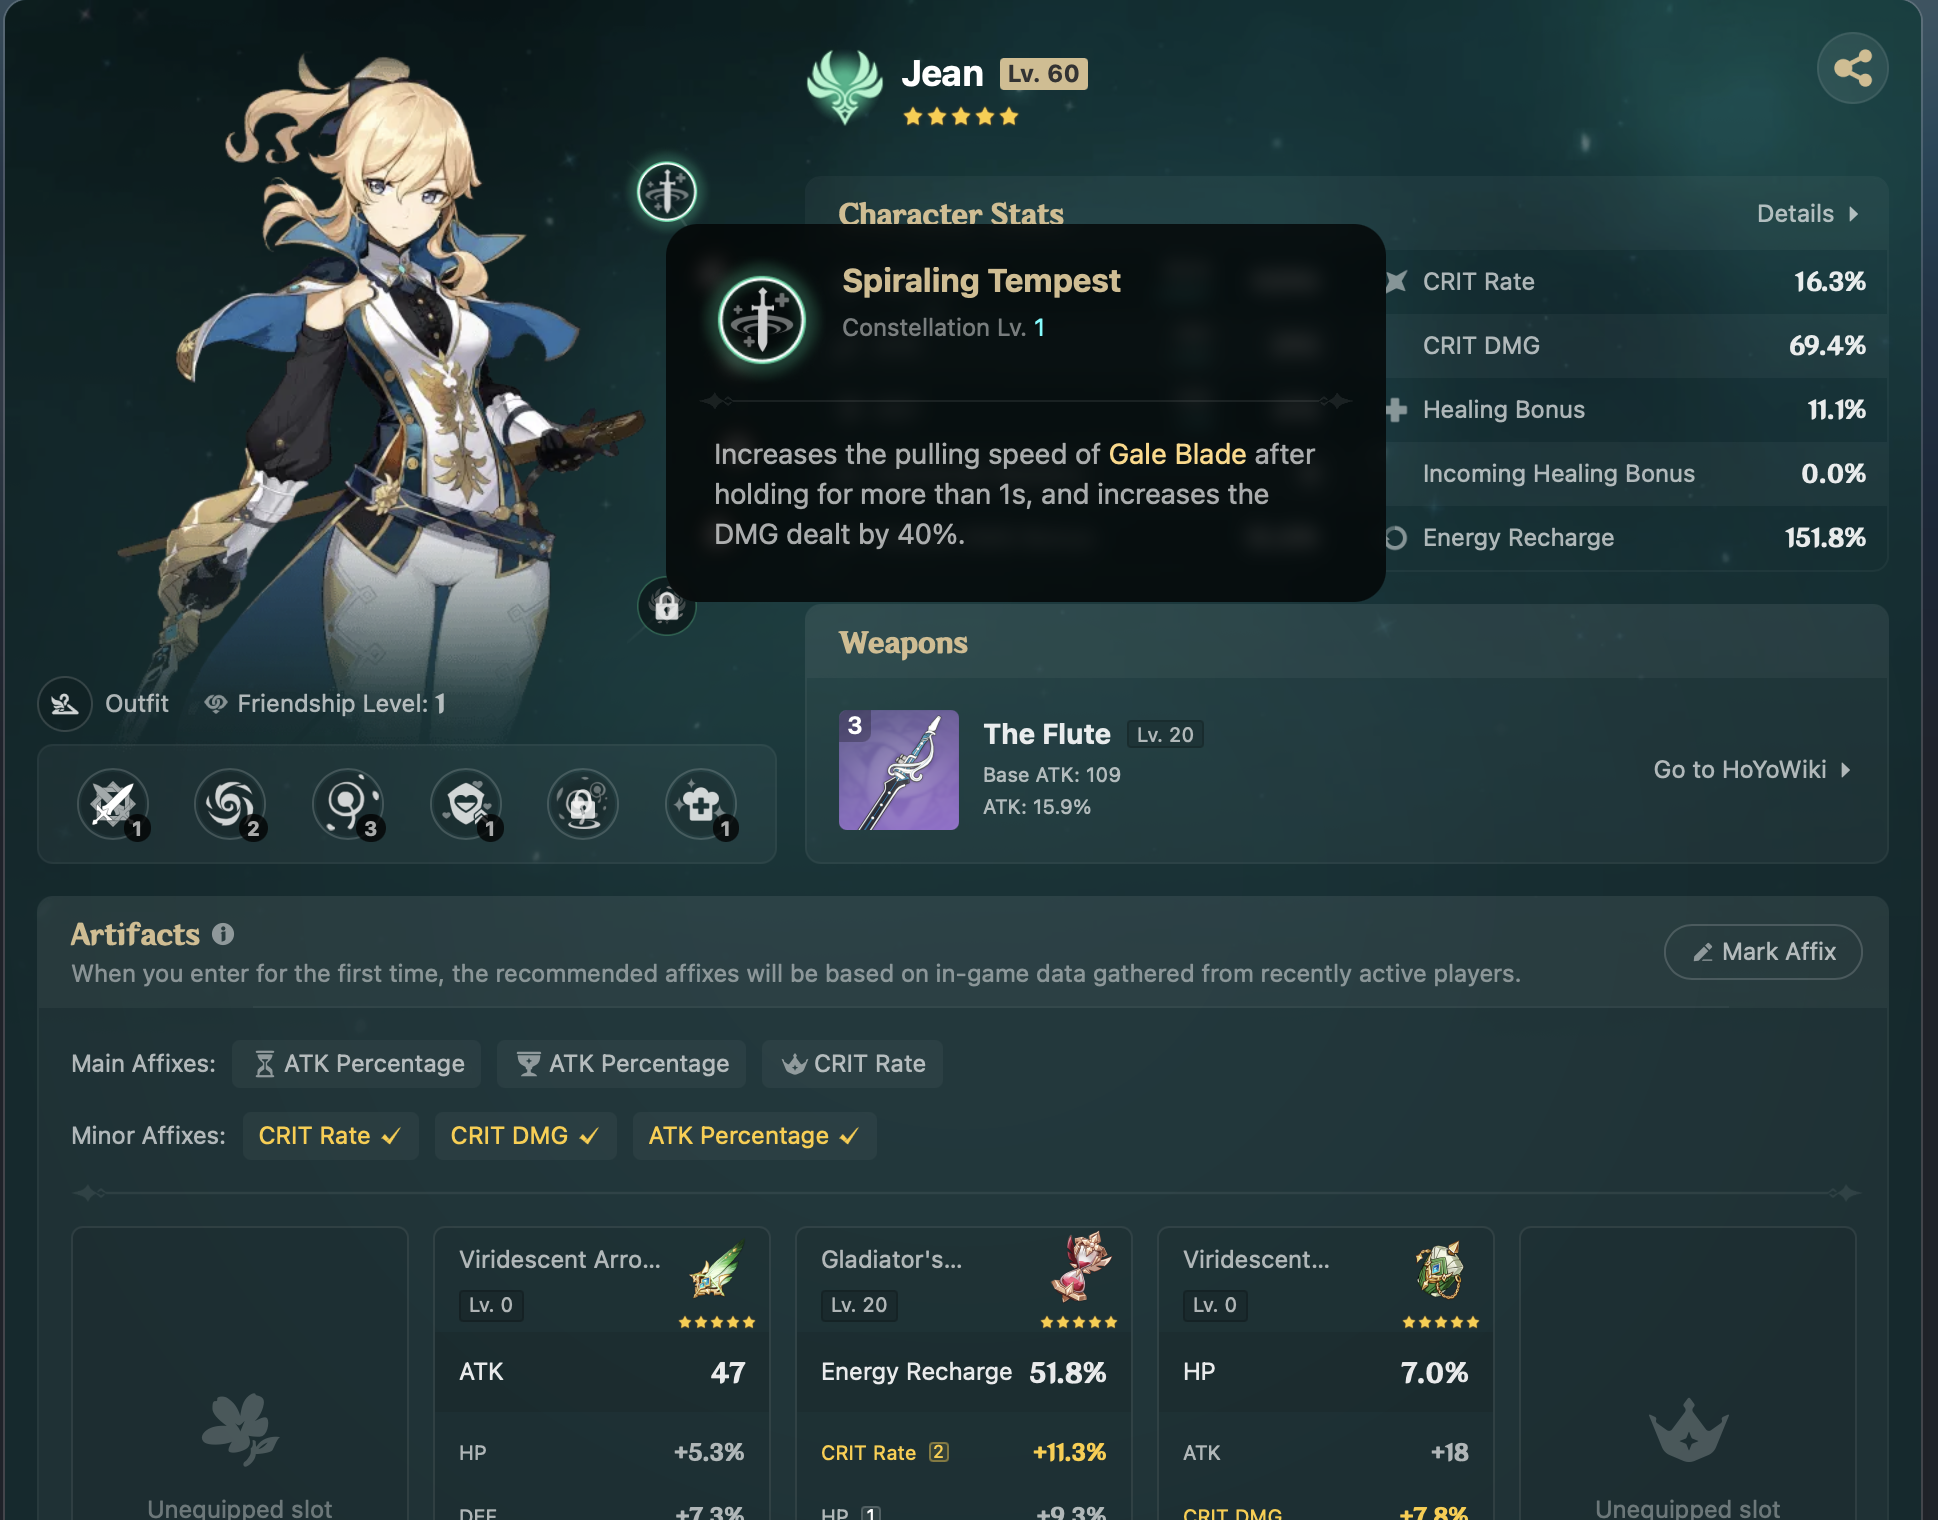Screen dimensions: 1938x1520
Task: Select the unequipped flower artifact slot
Action: click(x=240, y=1373)
